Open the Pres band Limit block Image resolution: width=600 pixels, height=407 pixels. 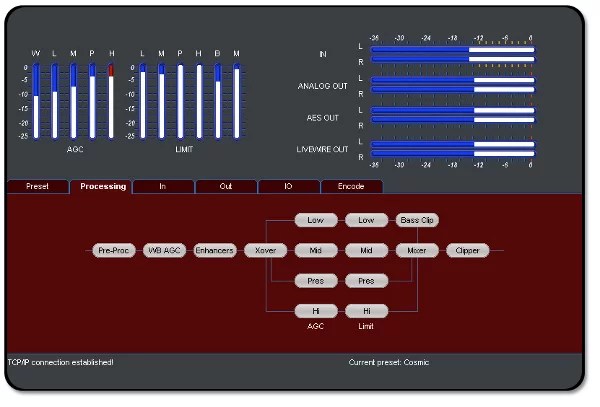point(367,281)
